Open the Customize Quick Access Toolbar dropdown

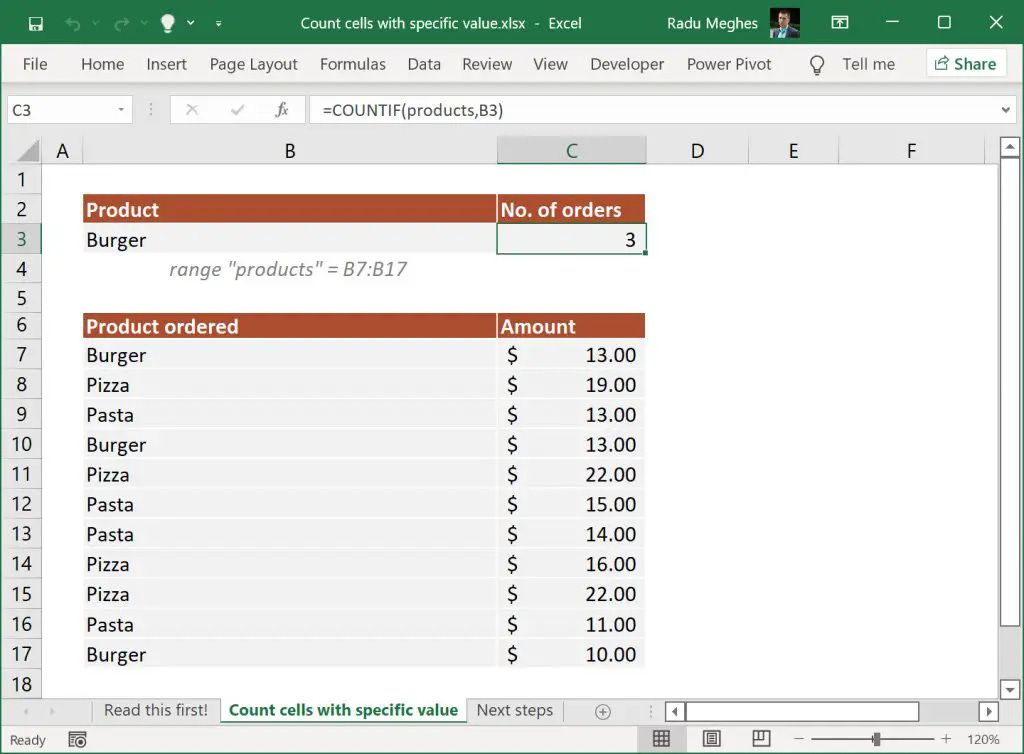click(x=219, y=24)
